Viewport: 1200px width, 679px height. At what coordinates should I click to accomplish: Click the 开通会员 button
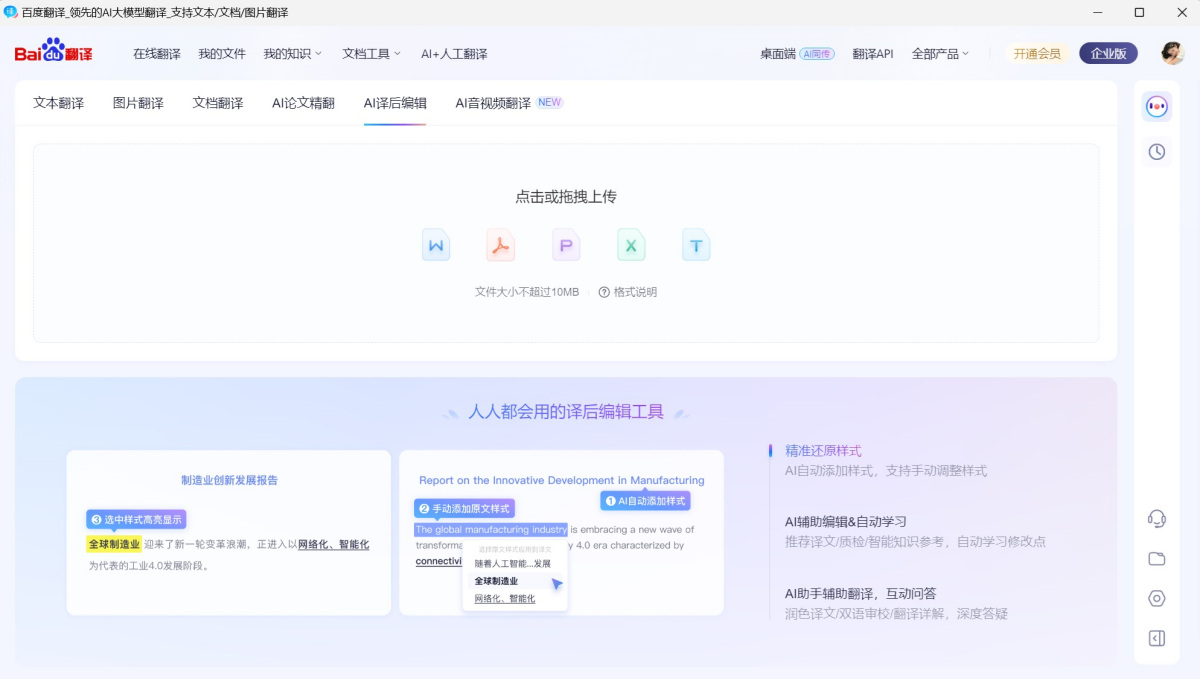pos(1036,53)
